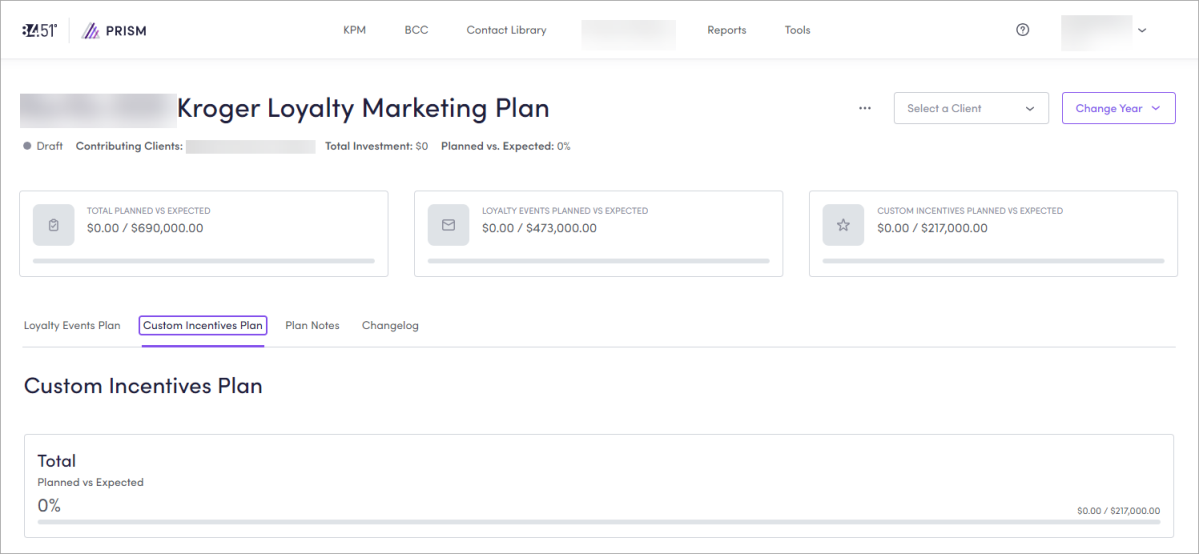Click Reports in the top navigation
Screen dimensions: 1199x554
click(726, 30)
